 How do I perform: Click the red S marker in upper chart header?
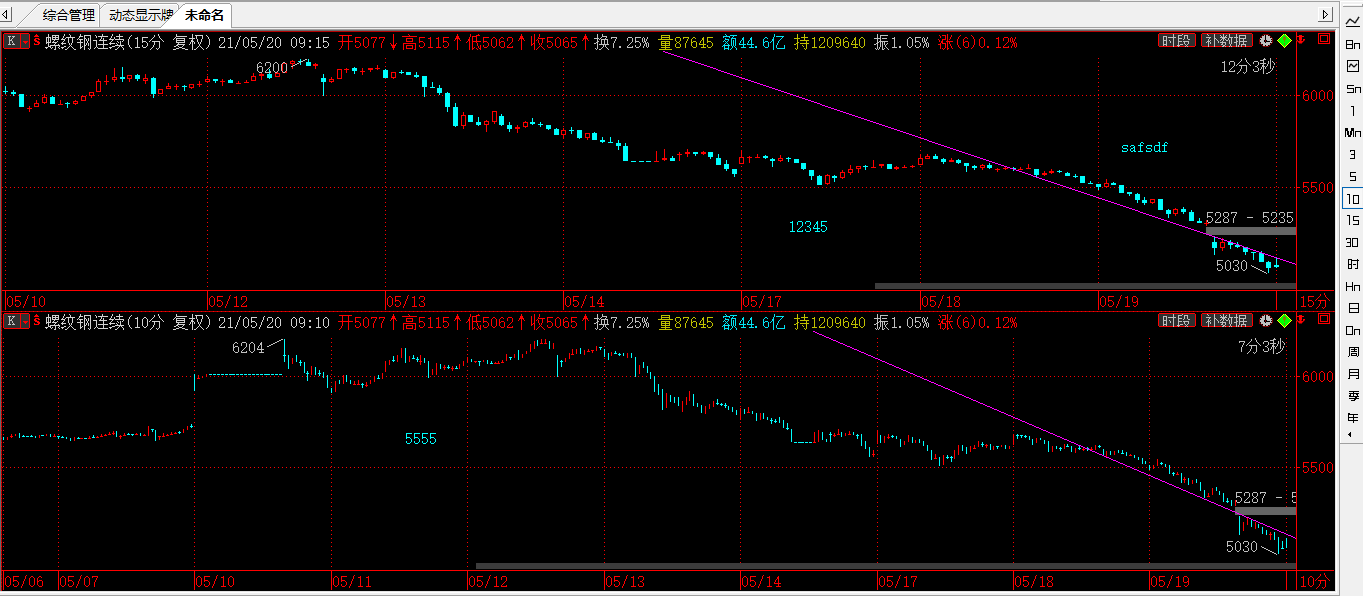click(x=37, y=41)
